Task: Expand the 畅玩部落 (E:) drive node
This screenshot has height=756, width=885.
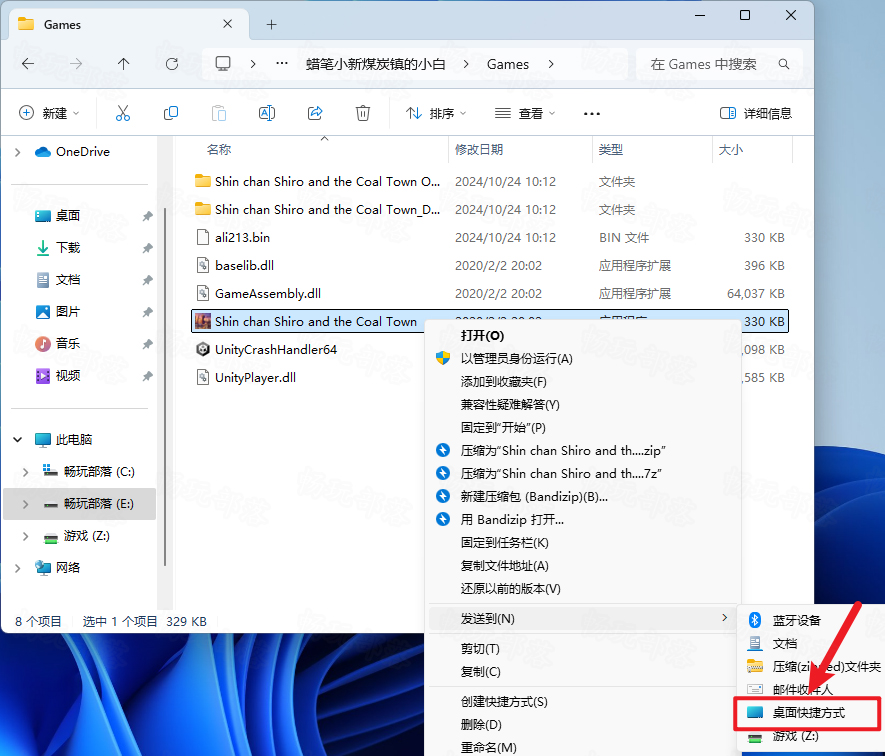Action: pyautogui.click(x=25, y=504)
